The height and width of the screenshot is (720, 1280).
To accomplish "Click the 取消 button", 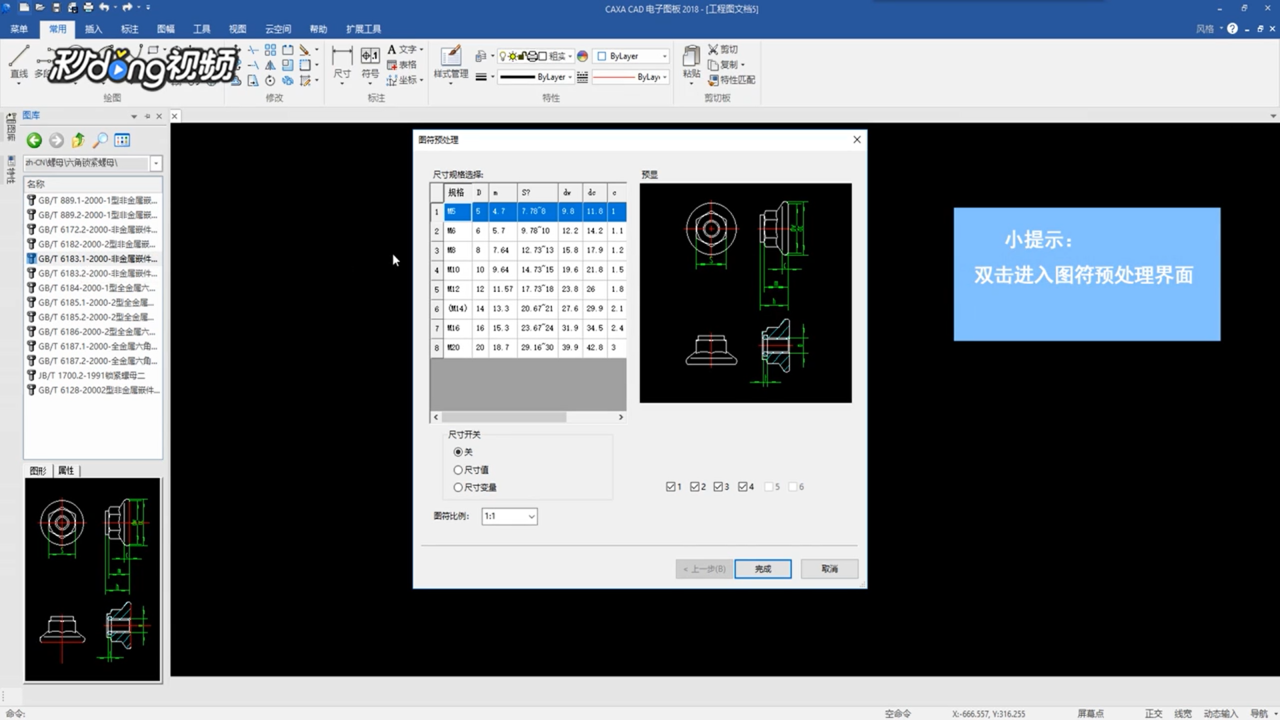I will (830, 569).
